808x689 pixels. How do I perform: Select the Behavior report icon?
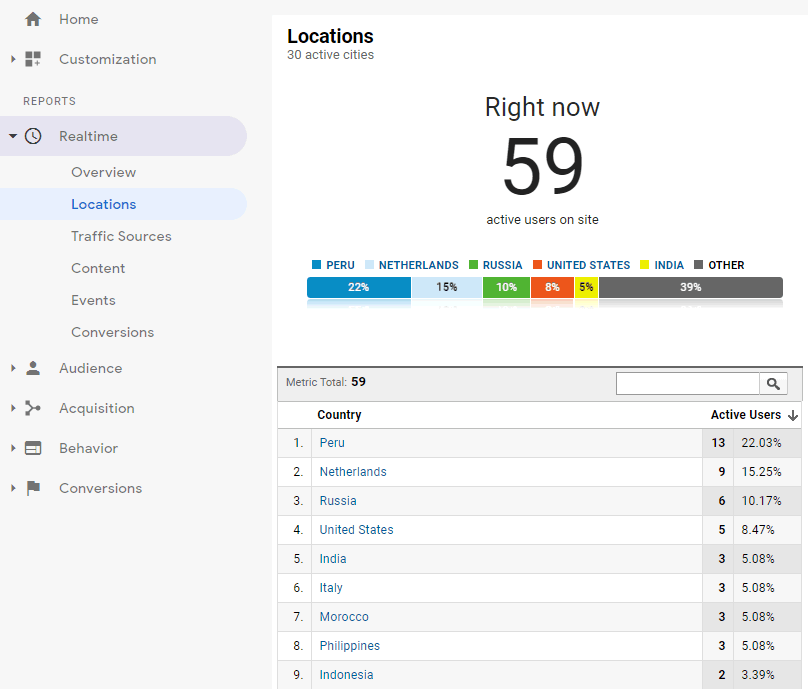pyautogui.click(x=34, y=448)
